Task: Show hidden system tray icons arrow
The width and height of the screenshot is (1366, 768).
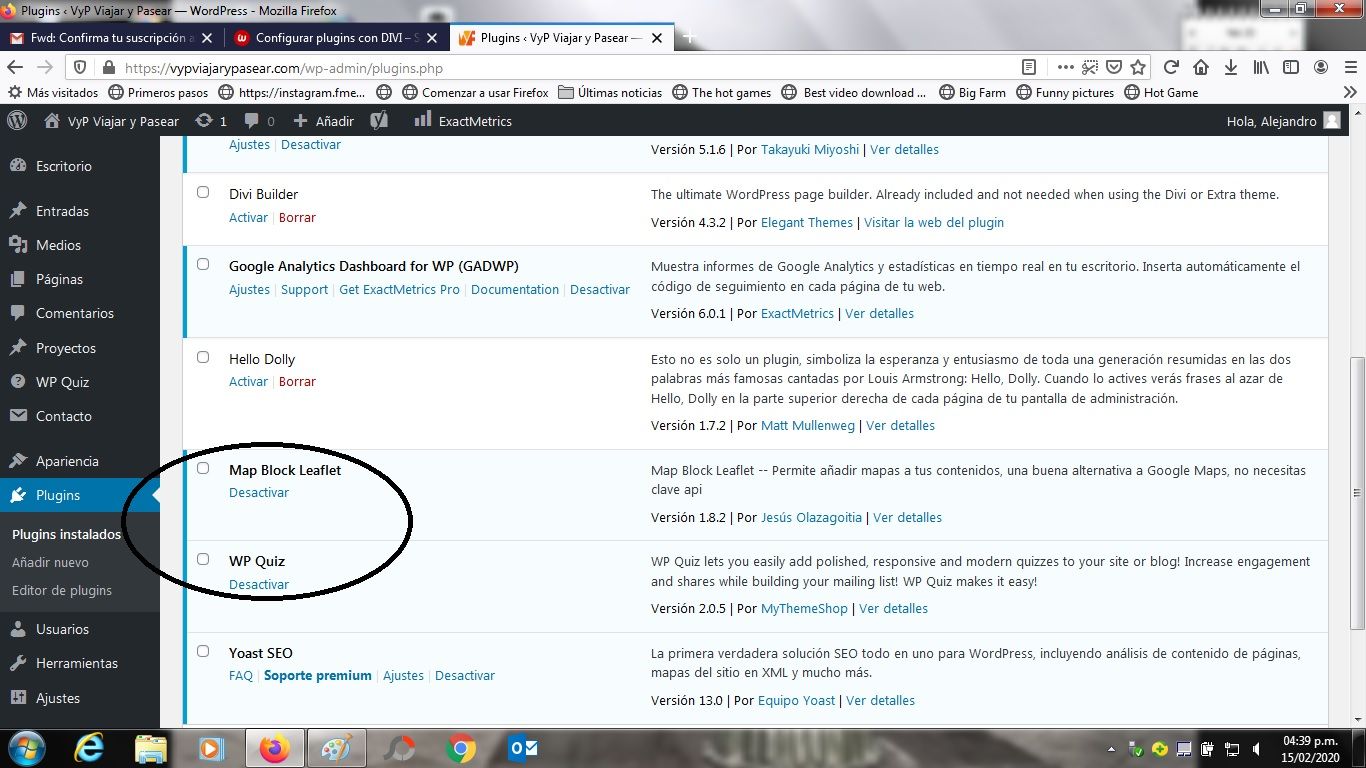Action: pyautogui.click(x=1112, y=748)
